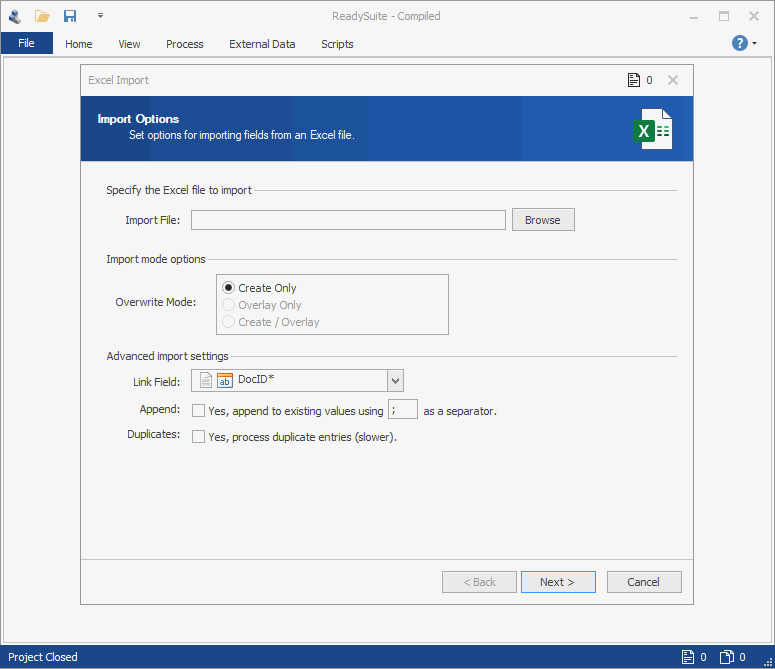
Task: Select the Overlay Only radio option
Action: [x=261, y=305]
